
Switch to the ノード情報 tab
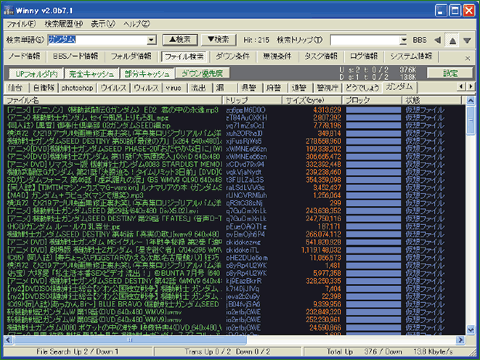click(x=24, y=56)
